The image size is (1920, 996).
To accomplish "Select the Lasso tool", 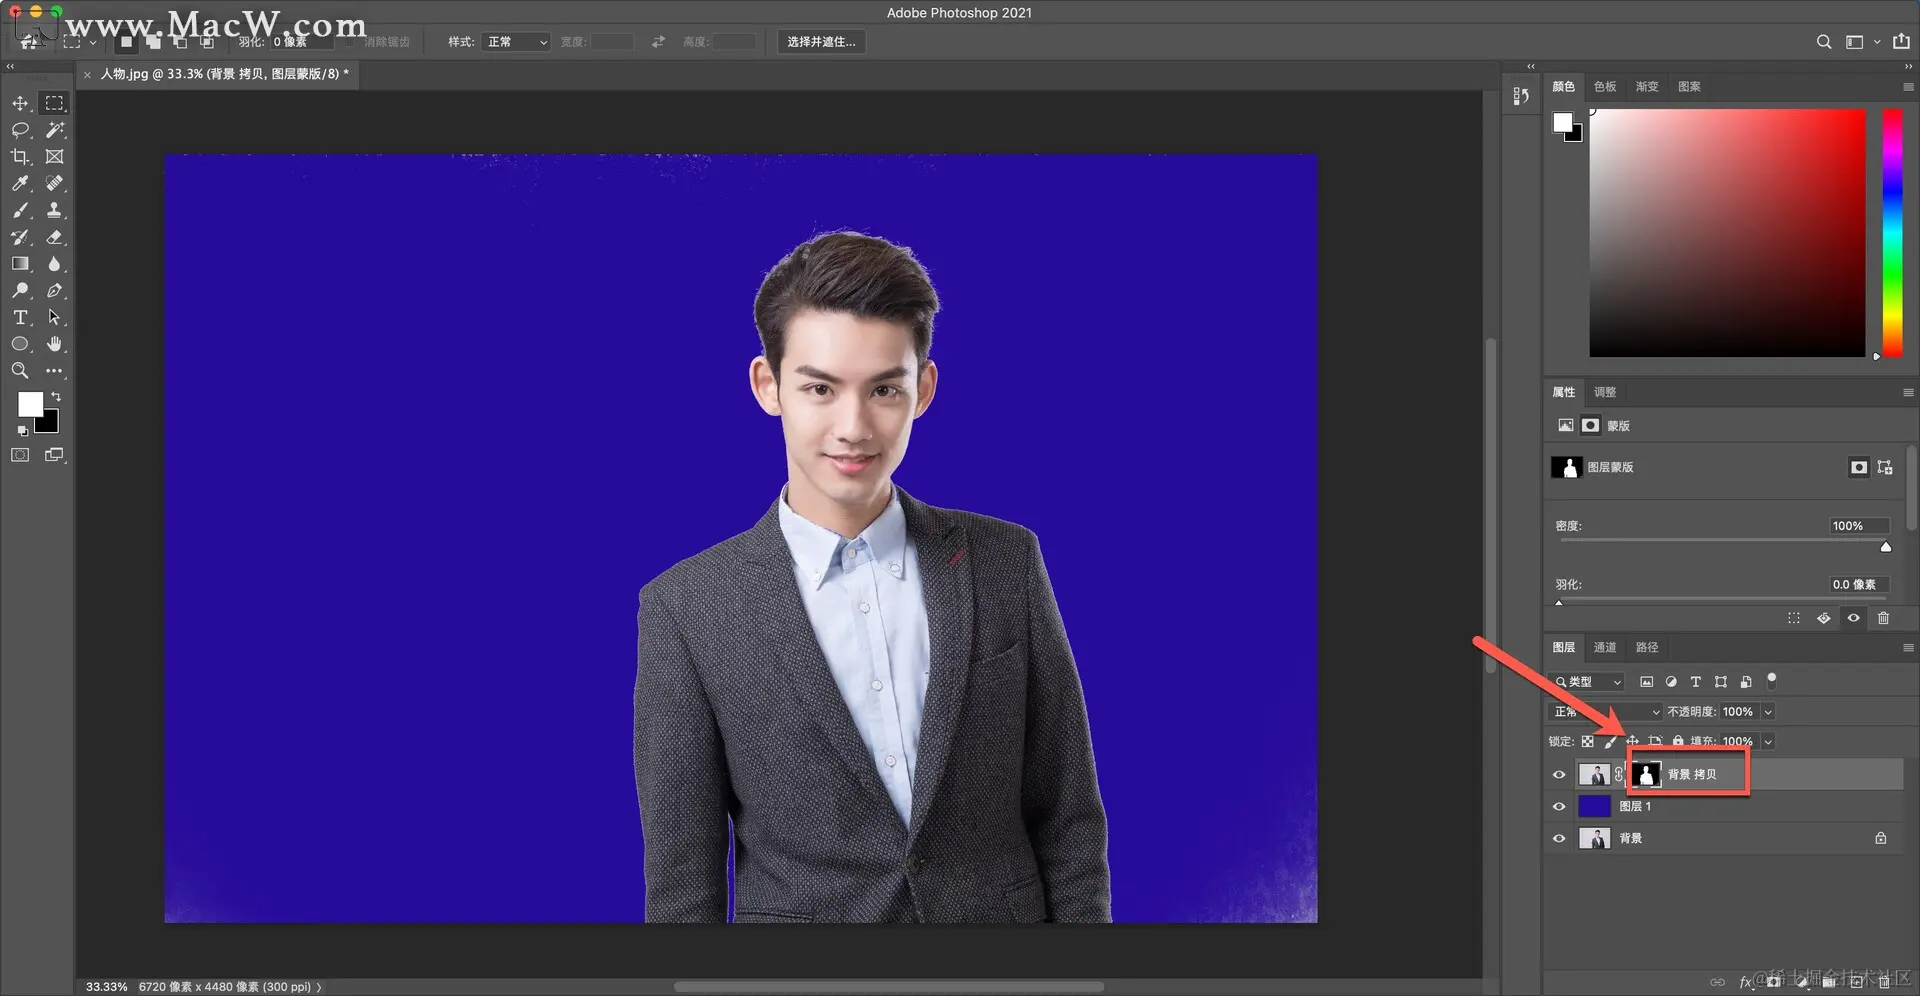I will (x=20, y=130).
